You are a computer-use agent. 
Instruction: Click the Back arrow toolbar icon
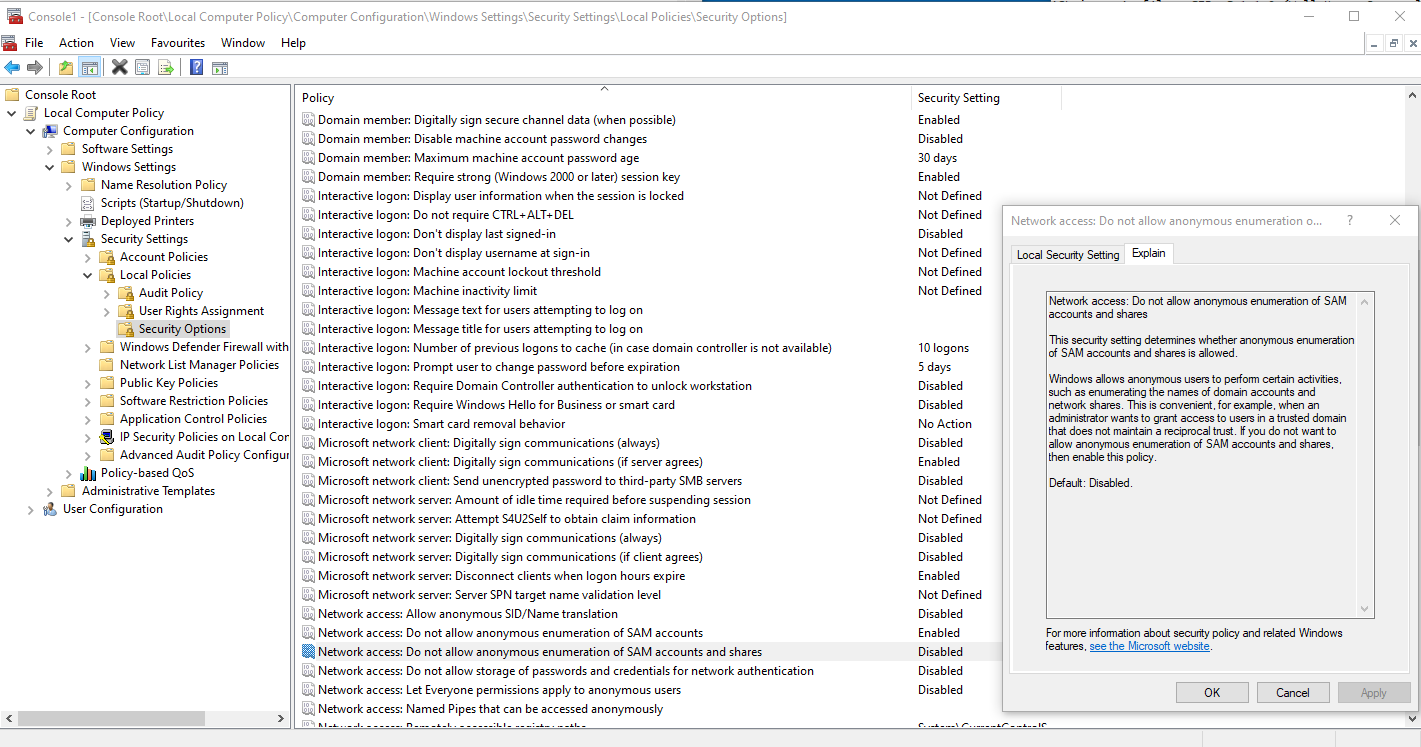coord(12,67)
